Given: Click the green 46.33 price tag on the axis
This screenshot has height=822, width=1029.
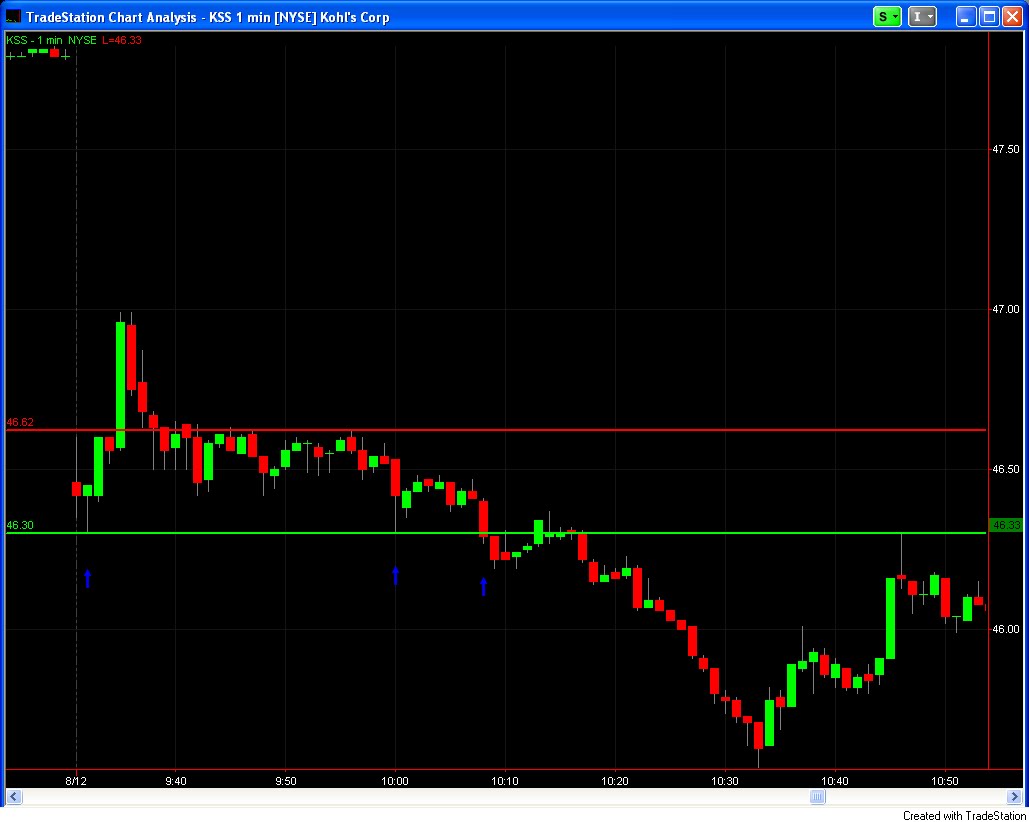Looking at the screenshot, I should coord(1007,524).
